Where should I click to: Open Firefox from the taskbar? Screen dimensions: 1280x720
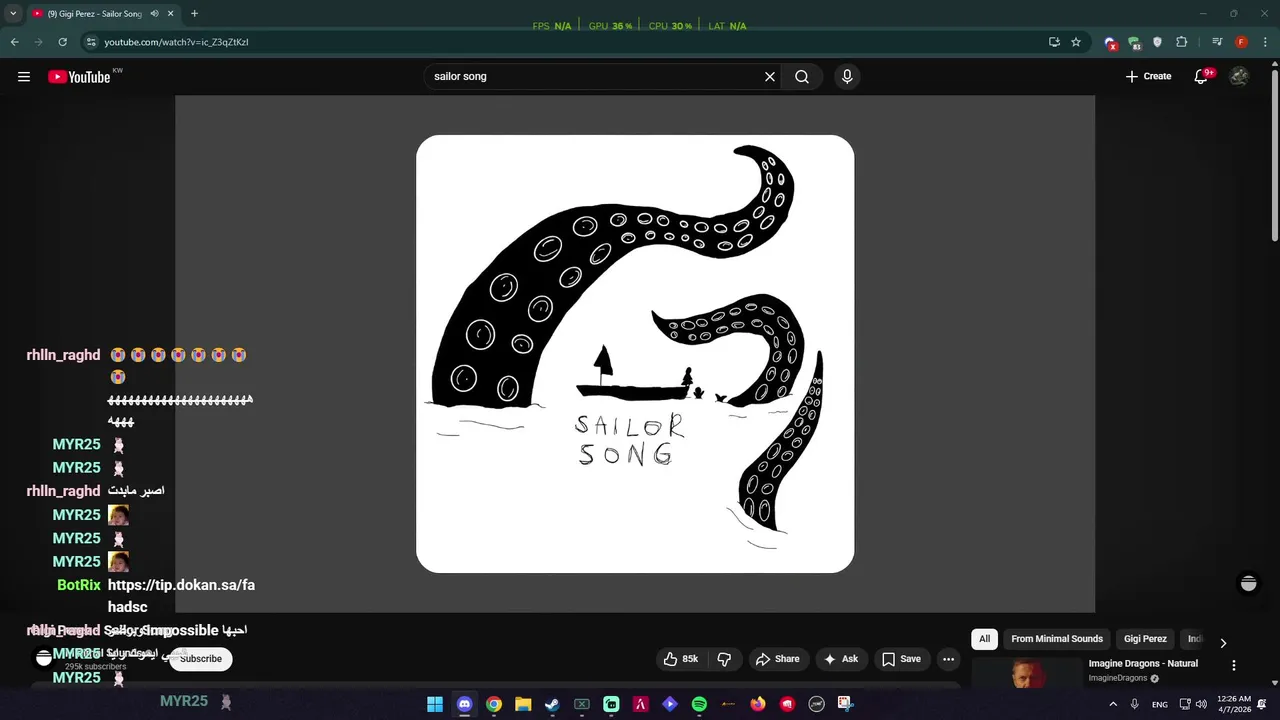[x=758, y=704]
